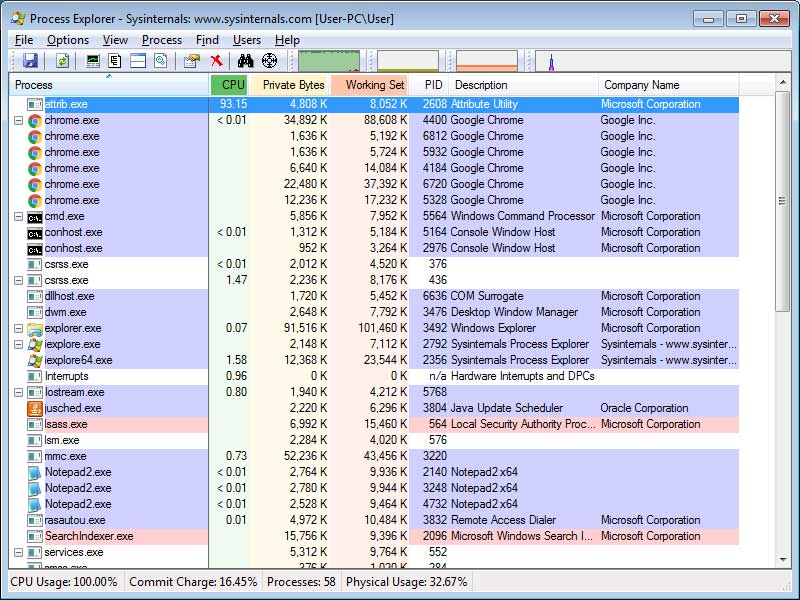Select the dllhost.exe process row
This screenshot has width=800, height=600.
(x=374, y=296)
